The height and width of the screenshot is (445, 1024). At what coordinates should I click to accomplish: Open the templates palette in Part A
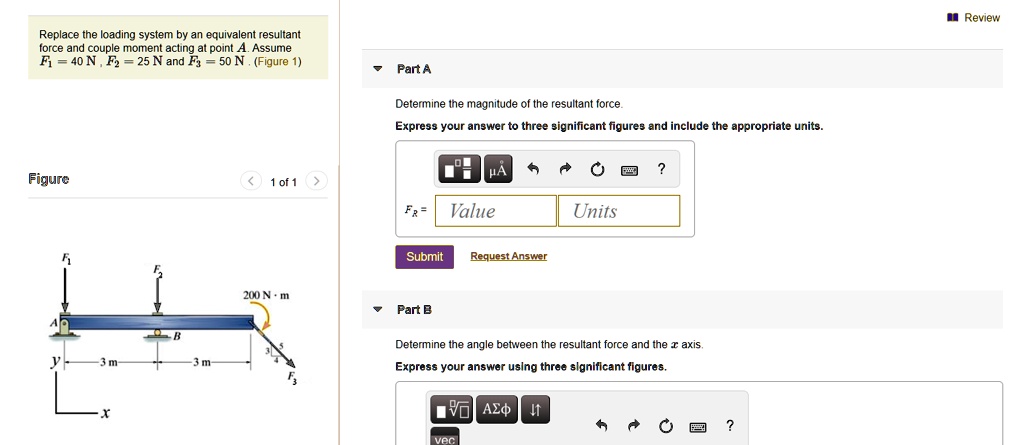tap(460, 170)
